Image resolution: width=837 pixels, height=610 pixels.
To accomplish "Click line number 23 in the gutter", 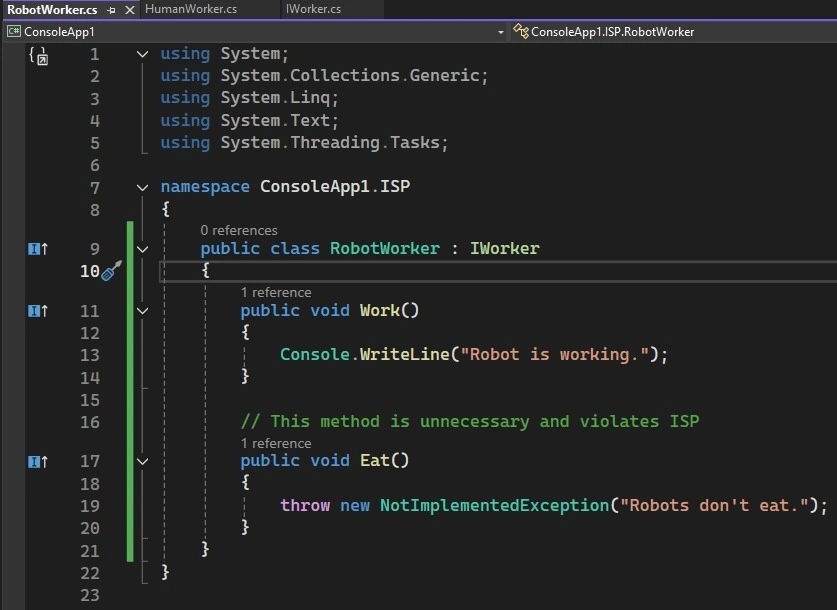I will point(90,595).
